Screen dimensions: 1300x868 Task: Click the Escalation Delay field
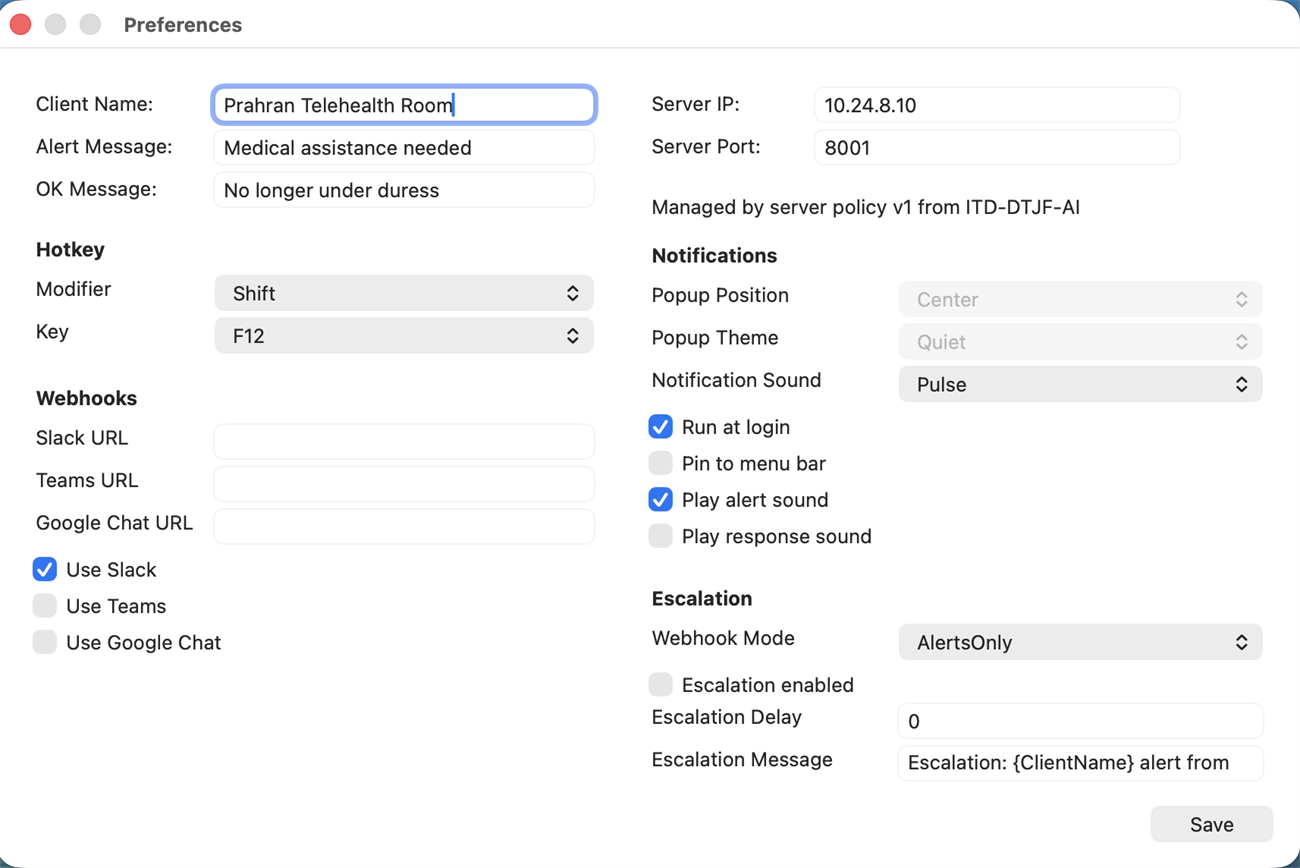pos(1080,721)
